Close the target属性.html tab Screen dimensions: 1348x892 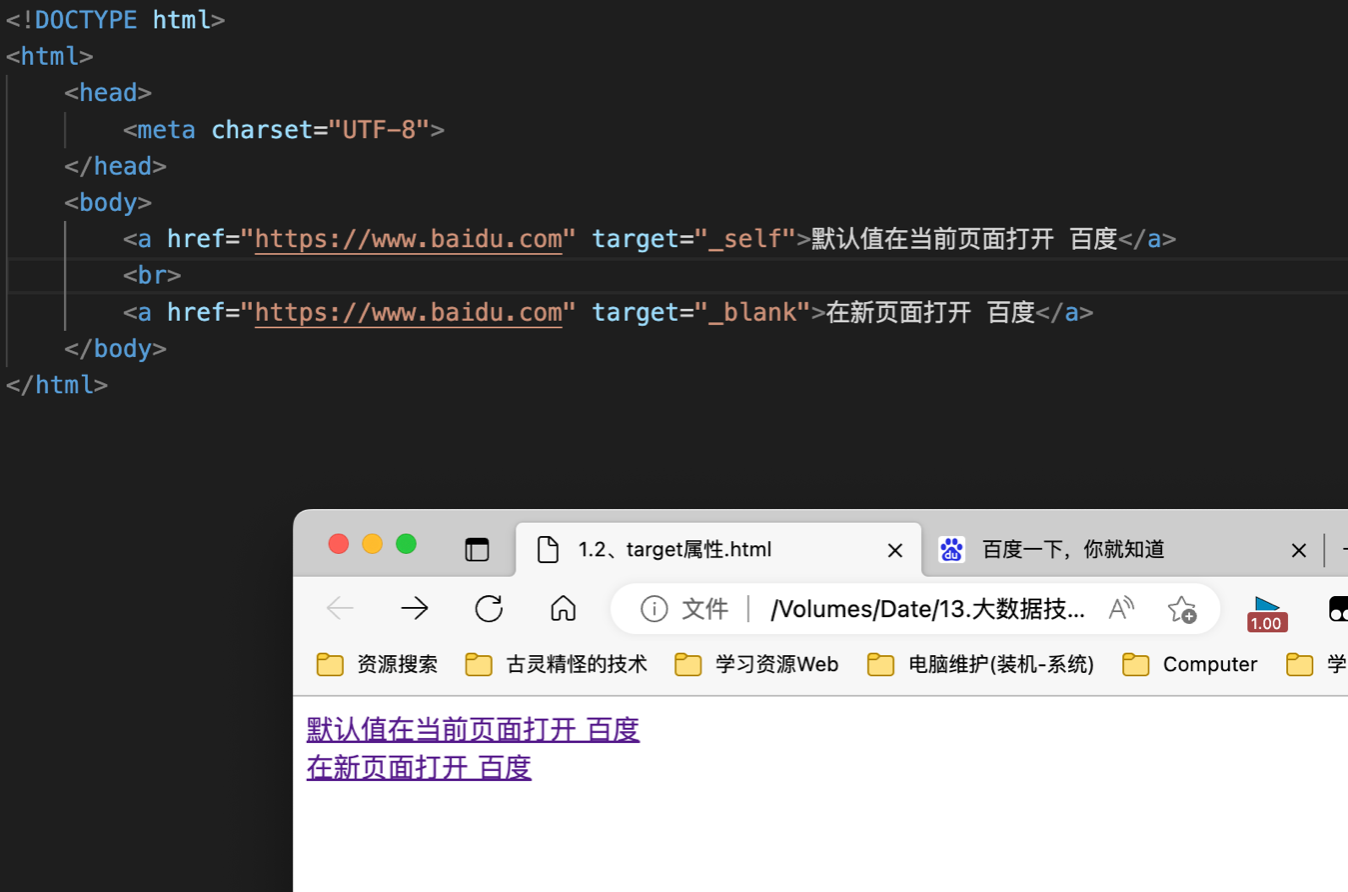[x=895, y=550]
